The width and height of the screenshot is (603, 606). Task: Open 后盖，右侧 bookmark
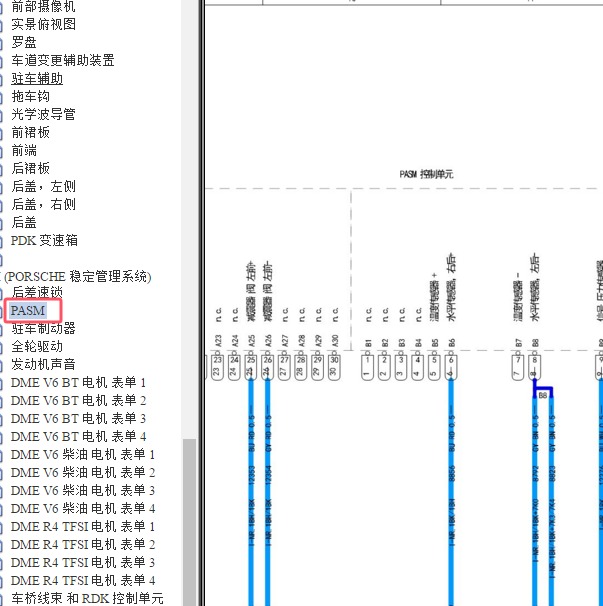click(43, 204)
